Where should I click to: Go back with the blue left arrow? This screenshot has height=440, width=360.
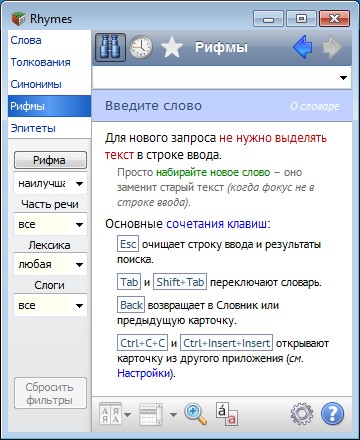(x=303, y=47)
